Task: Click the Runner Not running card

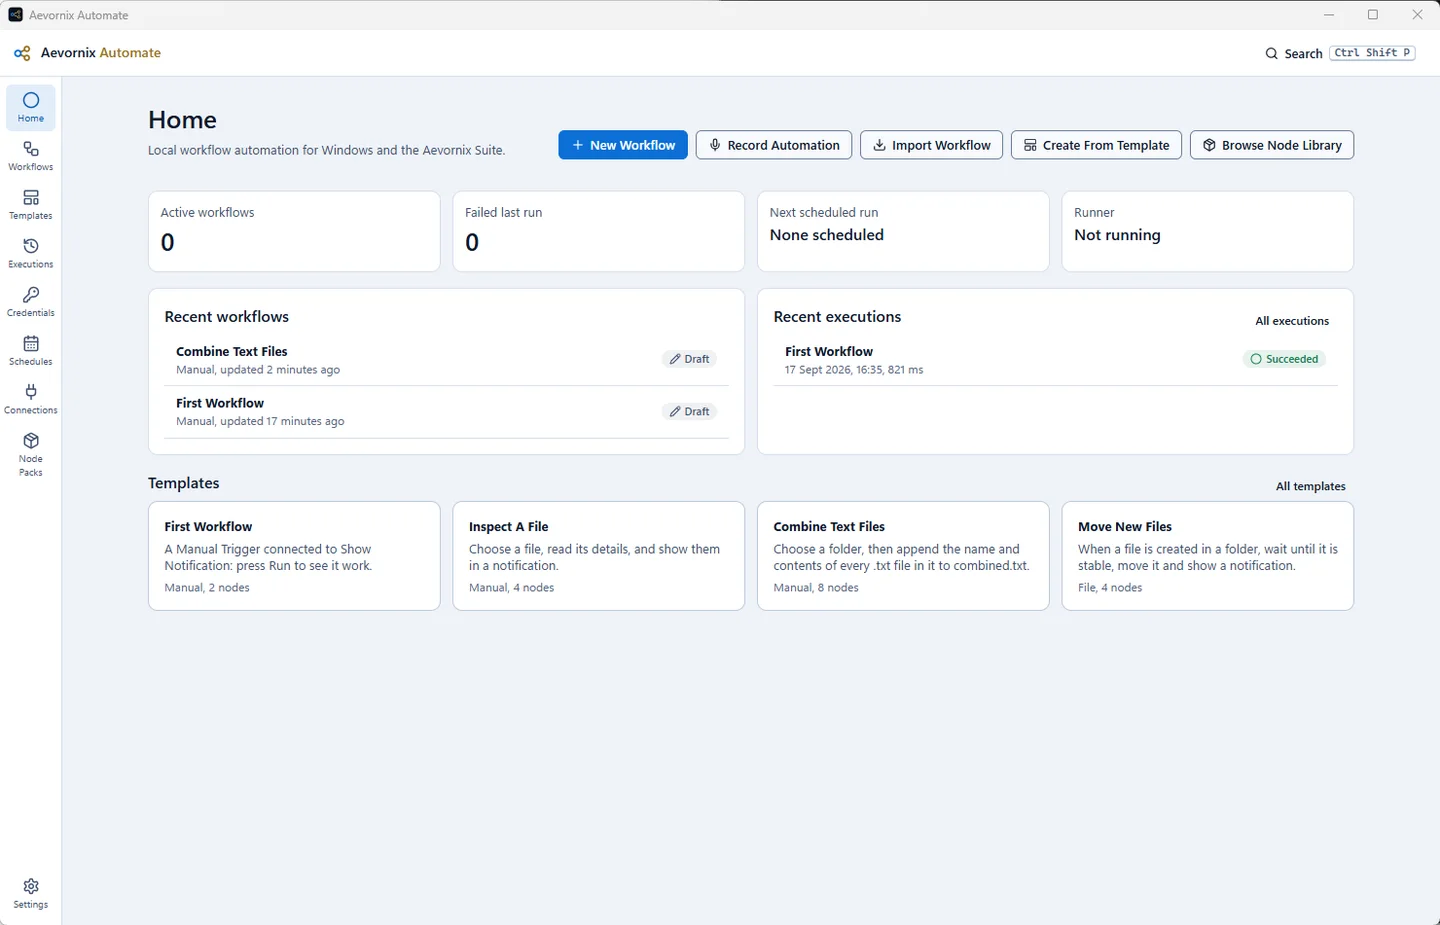Action: point(1208,231)
